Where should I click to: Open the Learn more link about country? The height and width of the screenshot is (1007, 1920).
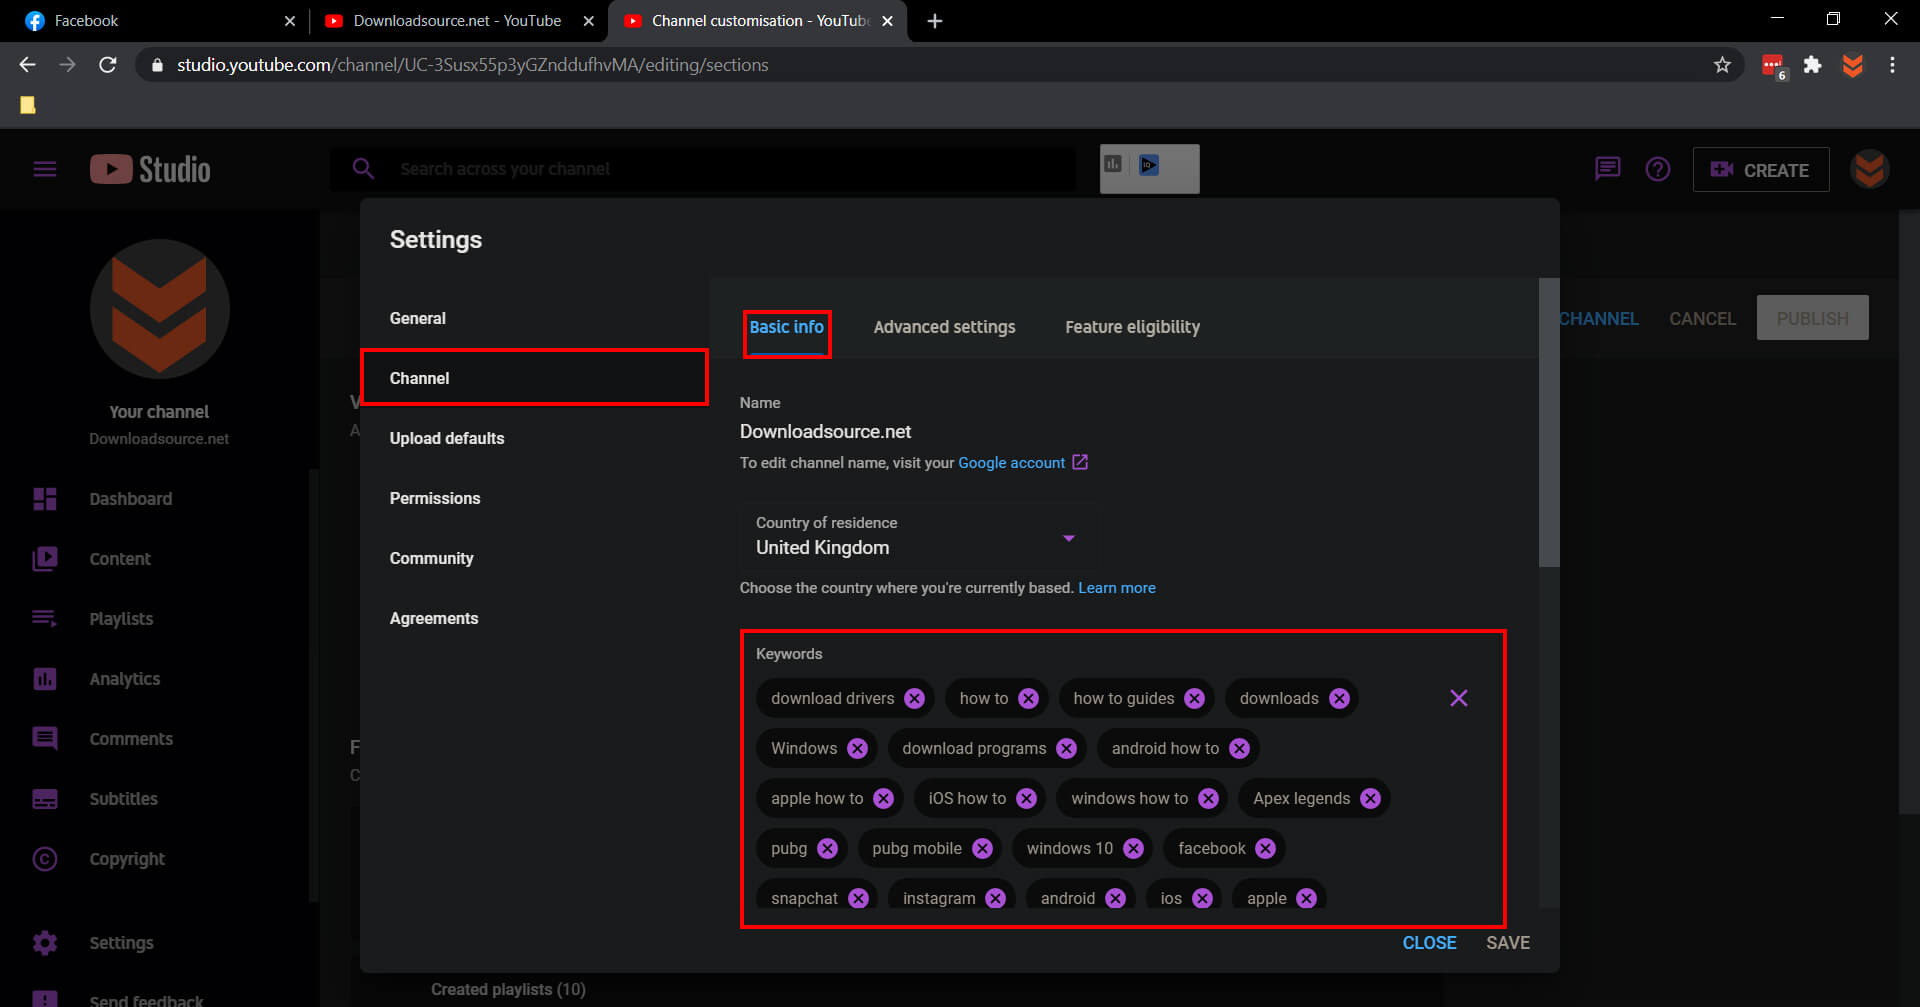1116,588
